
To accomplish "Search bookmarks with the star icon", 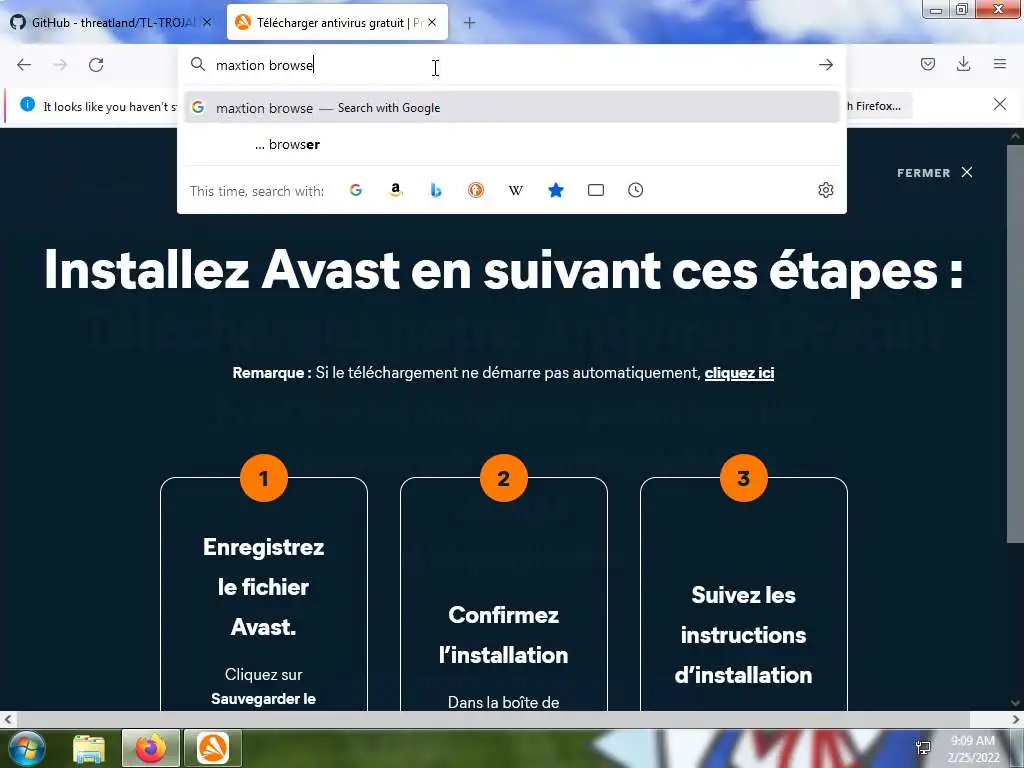I will [x=556, y=190].
